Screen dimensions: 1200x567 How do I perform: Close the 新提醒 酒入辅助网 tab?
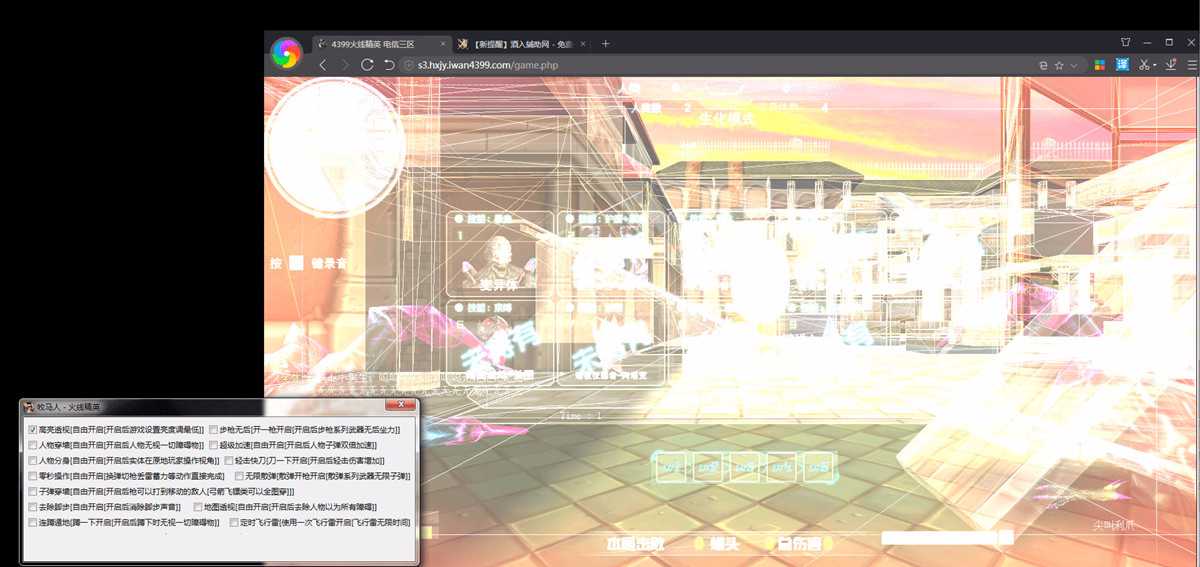[x=585, y=44]
